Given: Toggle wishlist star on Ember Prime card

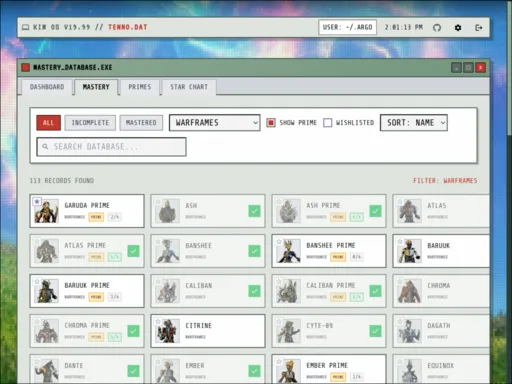Looking at the screenshot, I should (x=279, y=361).
